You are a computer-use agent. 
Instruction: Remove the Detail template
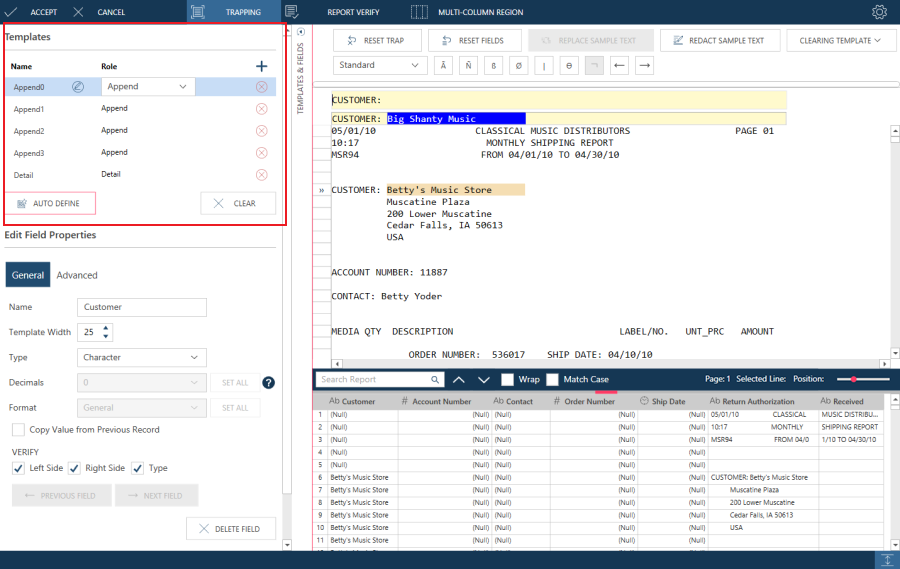[262, 175]
